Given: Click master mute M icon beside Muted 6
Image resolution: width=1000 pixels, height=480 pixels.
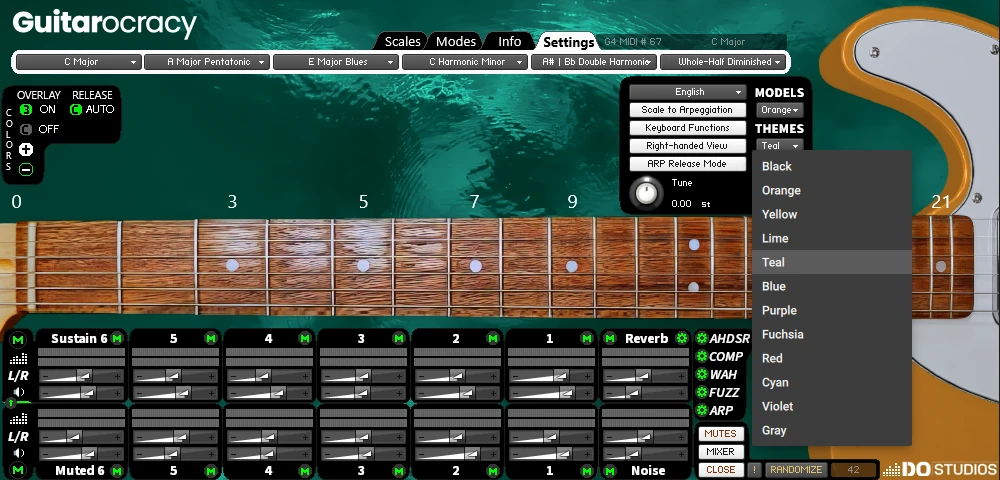Looking at the screenshot, I should click(x=18, y=470).
